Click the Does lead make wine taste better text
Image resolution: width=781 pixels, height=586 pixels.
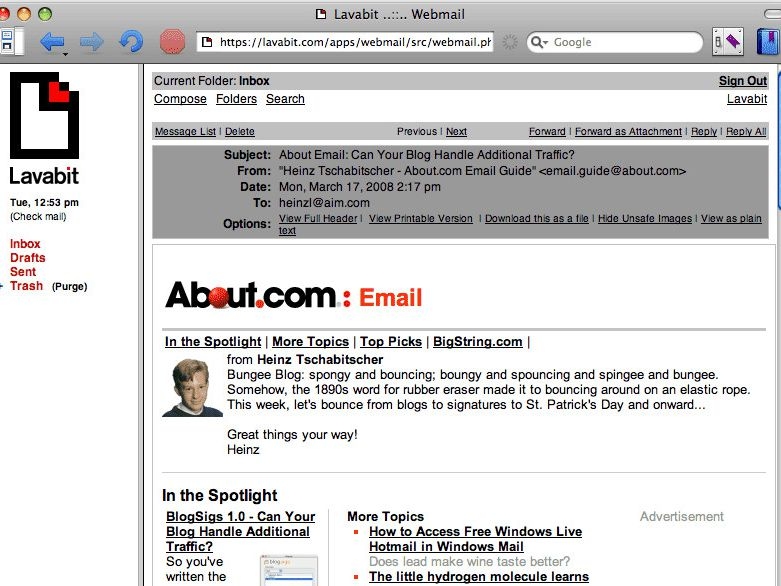coord(469,562)
